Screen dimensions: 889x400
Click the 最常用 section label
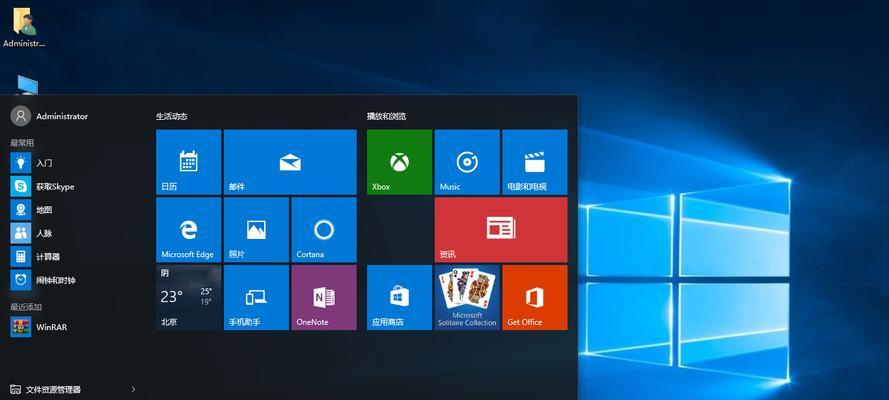pos(22,143)
